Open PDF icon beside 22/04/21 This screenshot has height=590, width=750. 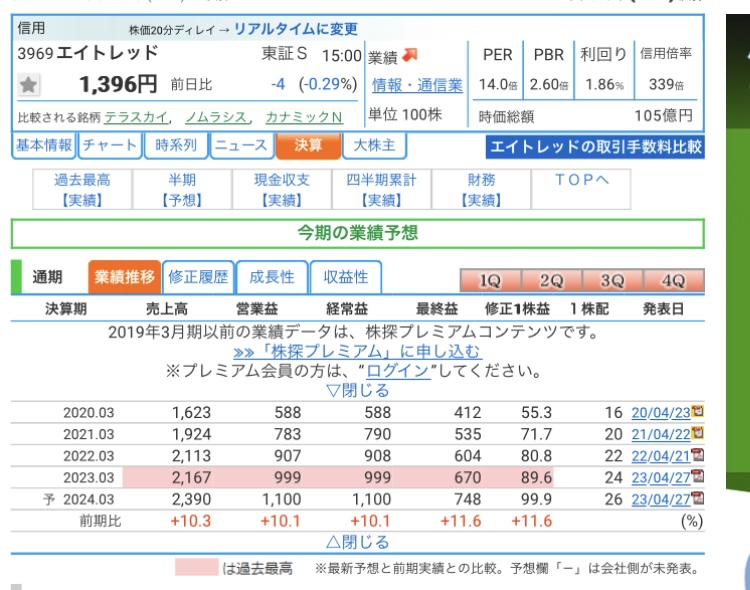tap(698, 455)
